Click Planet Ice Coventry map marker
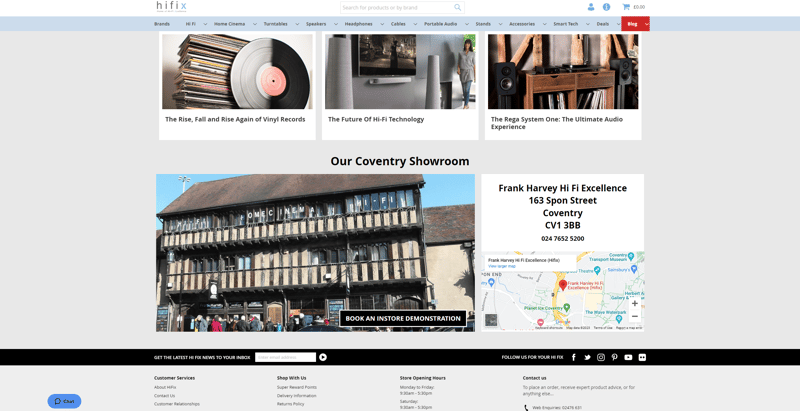The height and width of the screenshot is (411, 800). coord(566,307)
